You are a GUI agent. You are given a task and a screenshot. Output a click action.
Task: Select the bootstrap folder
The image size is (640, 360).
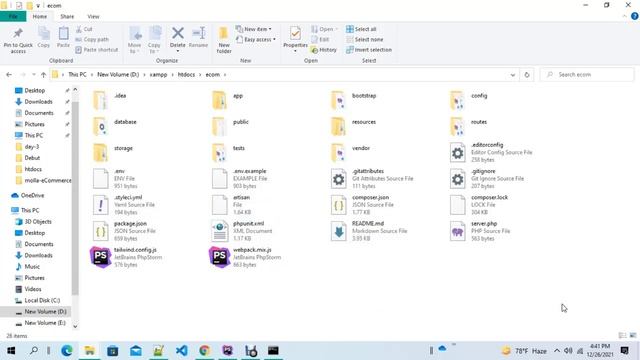[x=353, y=100]
